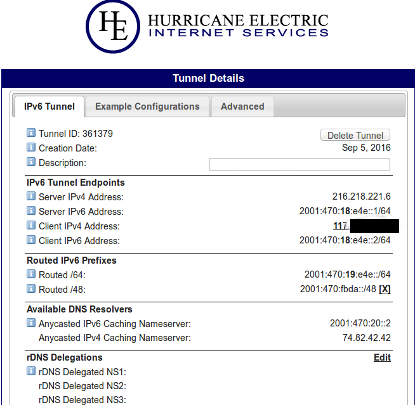This screenshot has width=415, height=405.
Task: Click the IPv4 nameserver 74.82.42.42
Action: 366,338
